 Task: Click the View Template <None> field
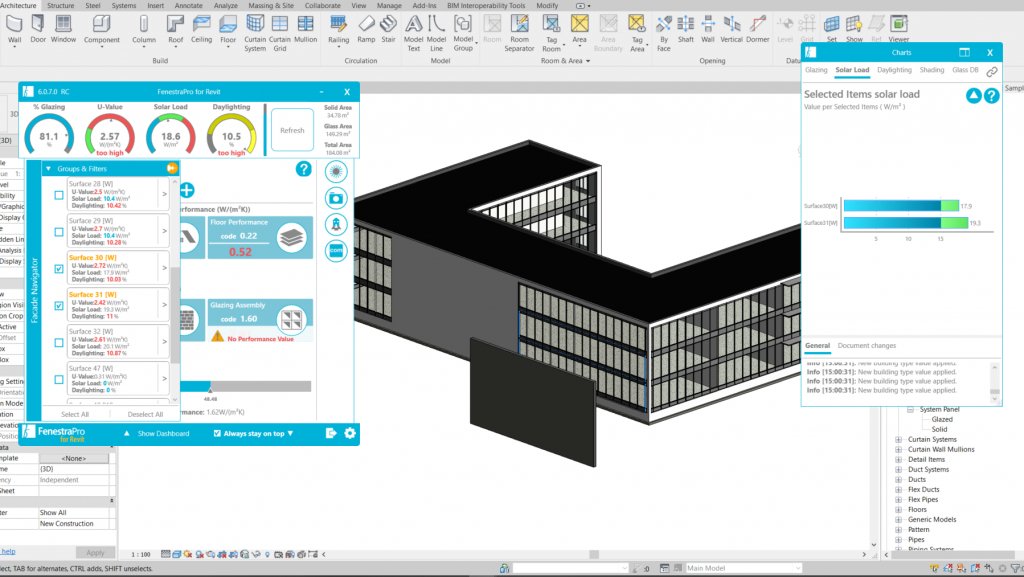coord(74,458)
